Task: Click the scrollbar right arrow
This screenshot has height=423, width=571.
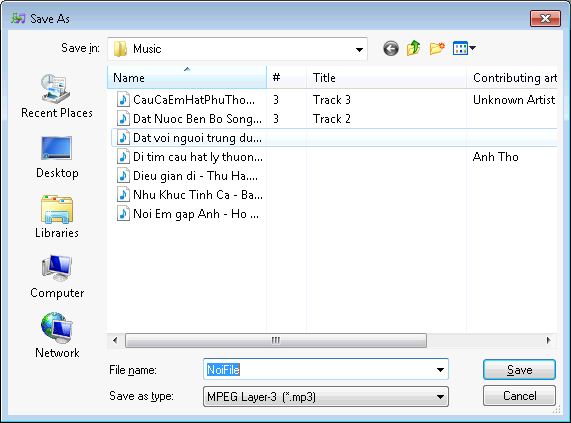Action: pyautogui.click(x=548, y=340)
